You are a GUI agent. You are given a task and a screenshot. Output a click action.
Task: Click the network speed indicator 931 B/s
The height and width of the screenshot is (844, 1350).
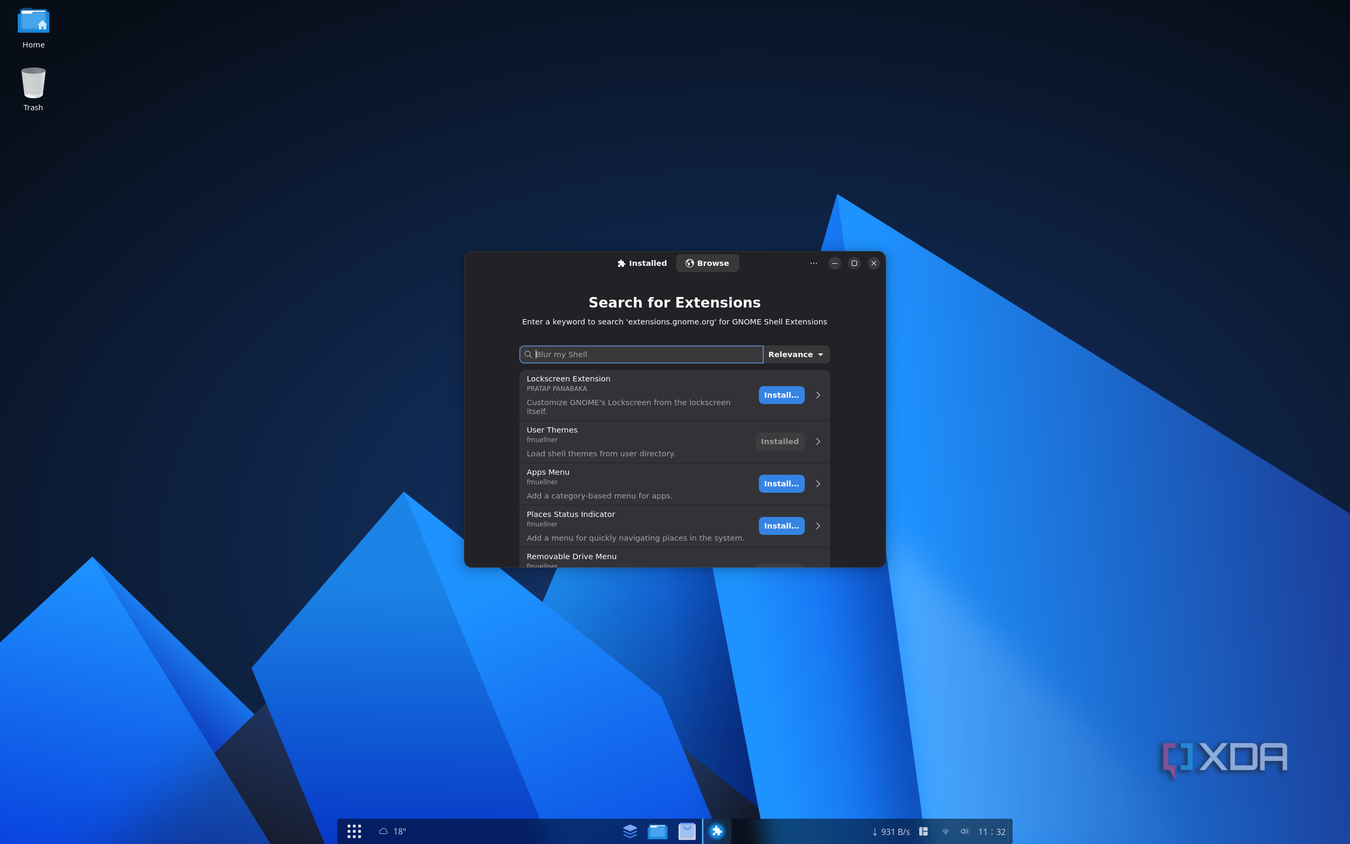[x=891, y=831]
